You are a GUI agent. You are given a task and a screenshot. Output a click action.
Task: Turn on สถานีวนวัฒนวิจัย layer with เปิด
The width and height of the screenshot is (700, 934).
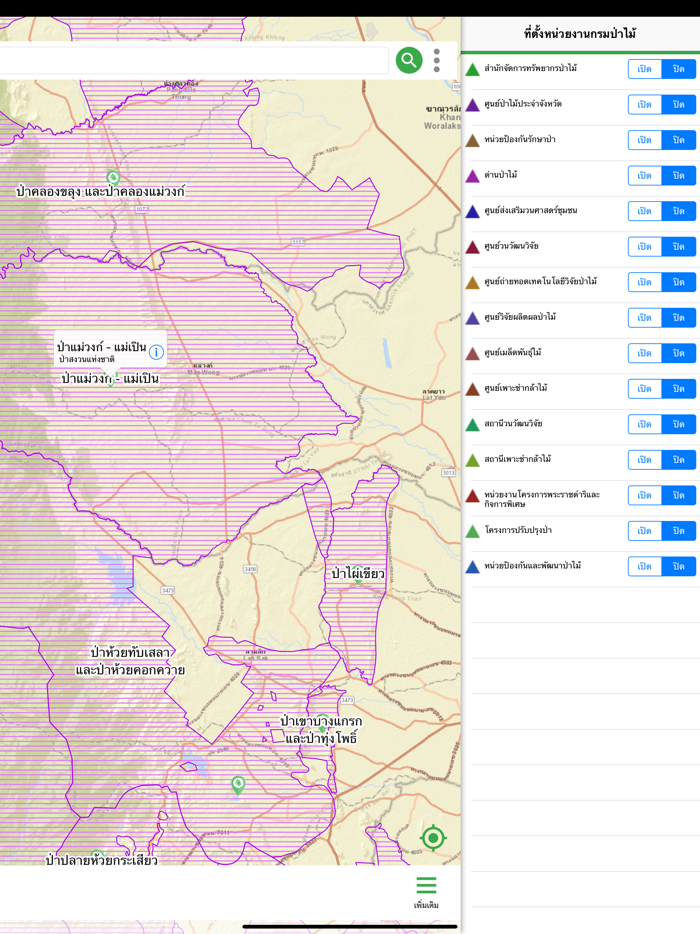click(644, 424)
